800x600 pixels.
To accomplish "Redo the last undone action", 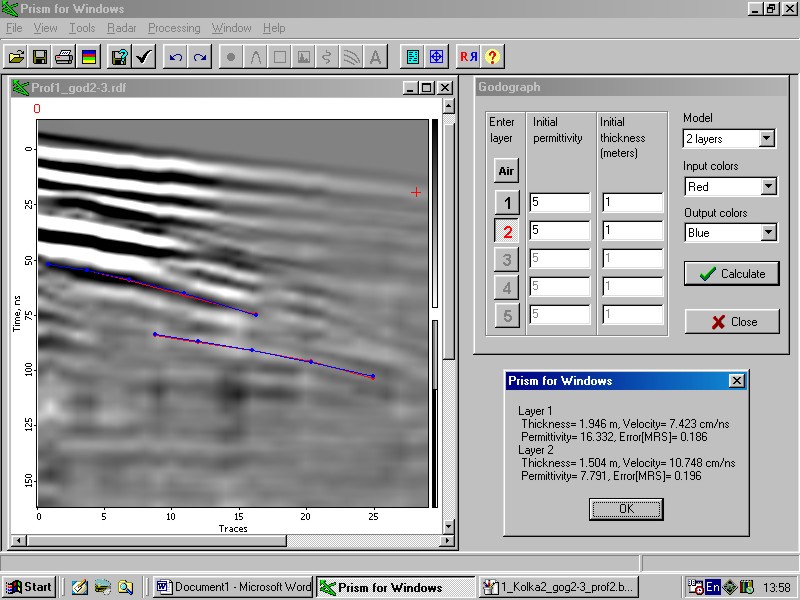I will pyautogui.click(x=199, y=57).
